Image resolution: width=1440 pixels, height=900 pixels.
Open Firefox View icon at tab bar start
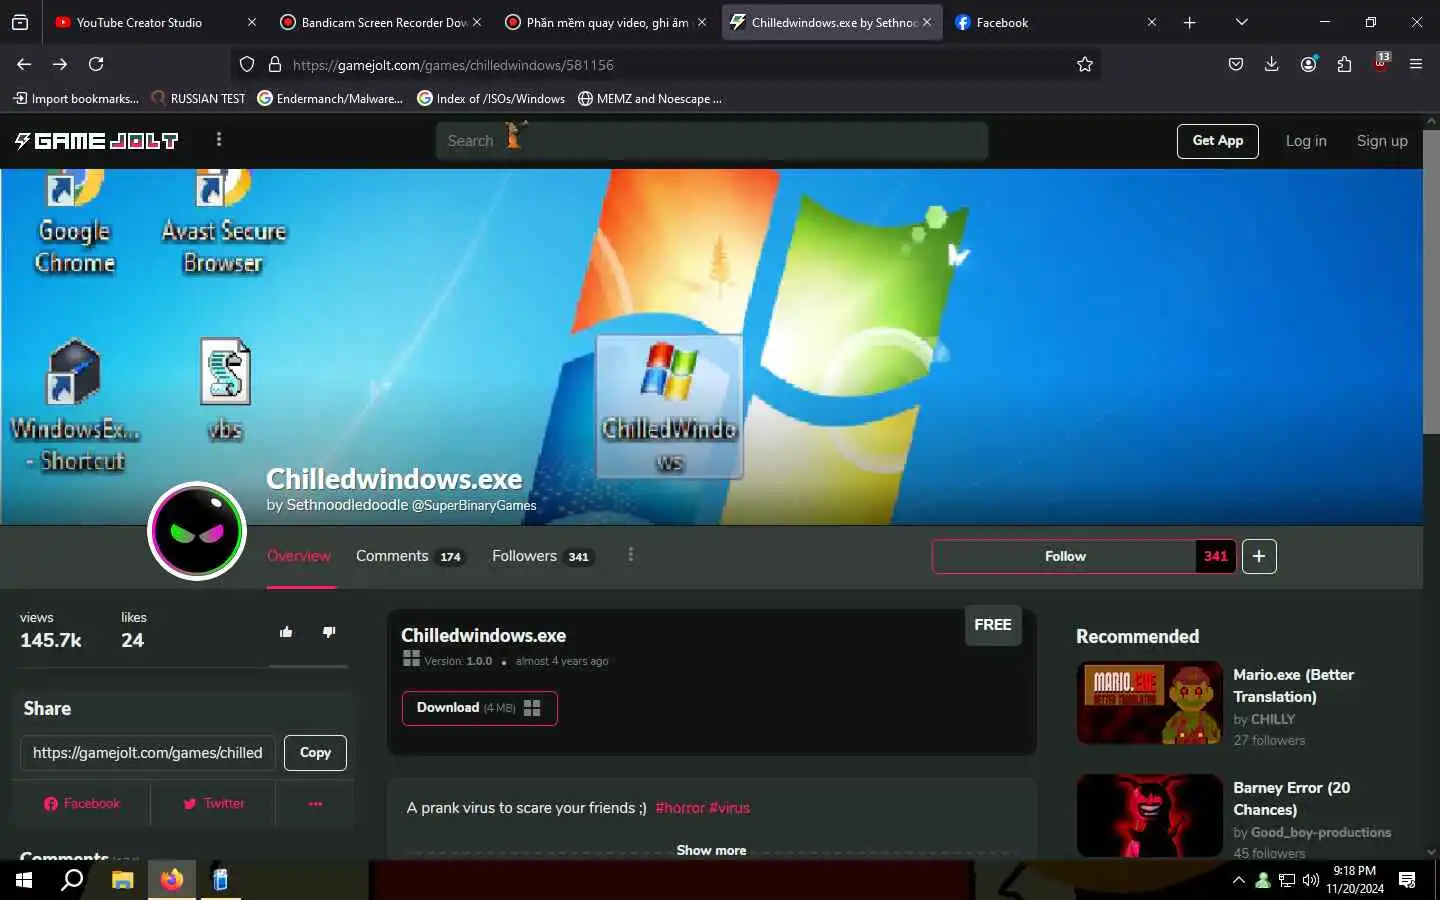(20, 22)
